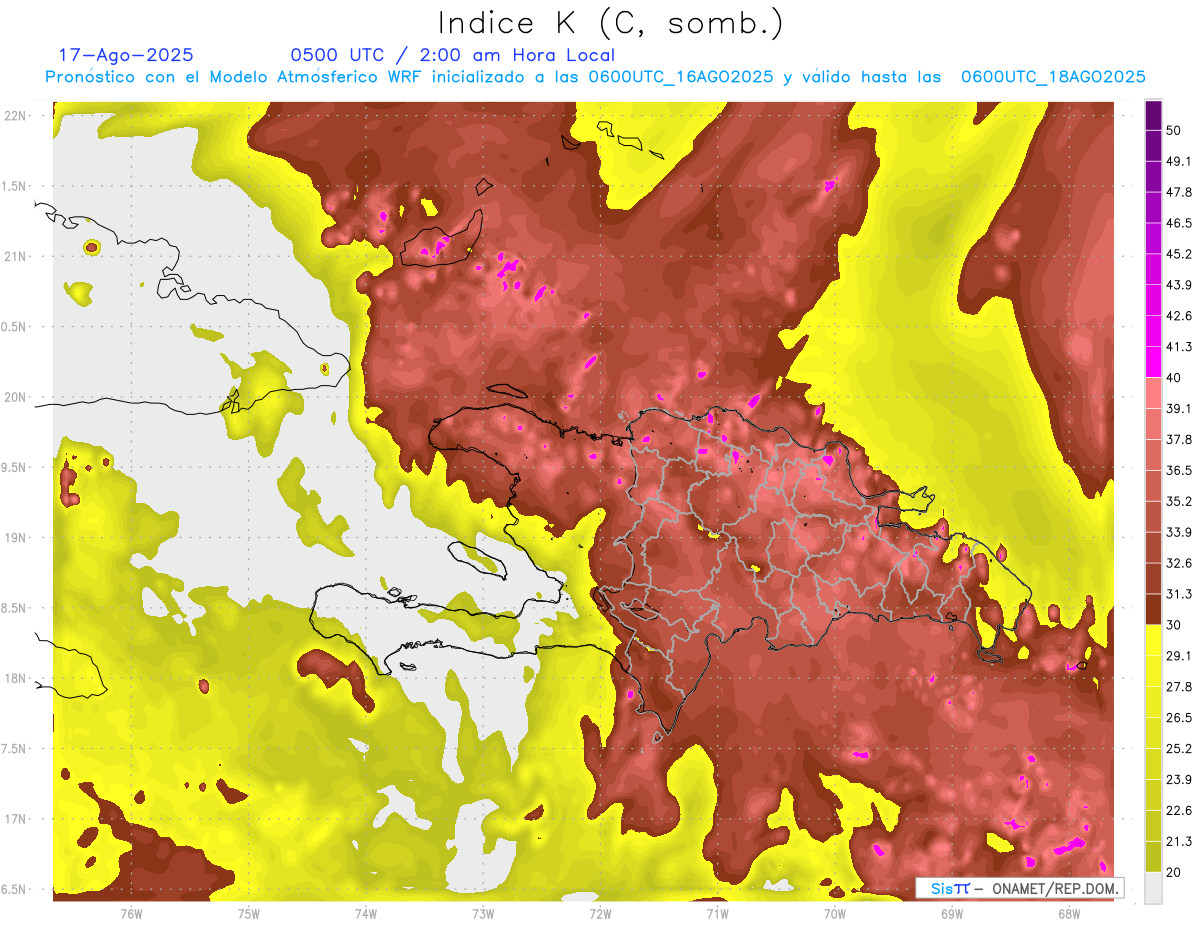Click the "71W" longitude label
This screenshot has height=927, width=1200.
click(x=717, y=913)
